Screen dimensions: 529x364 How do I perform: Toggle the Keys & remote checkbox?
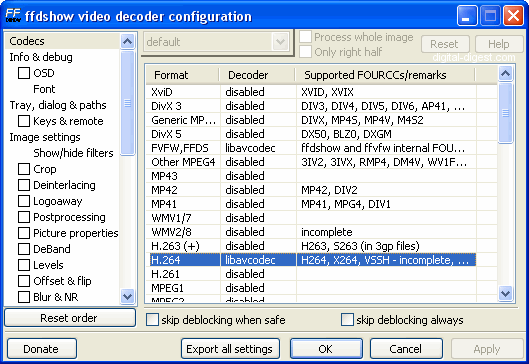point(24,121)
